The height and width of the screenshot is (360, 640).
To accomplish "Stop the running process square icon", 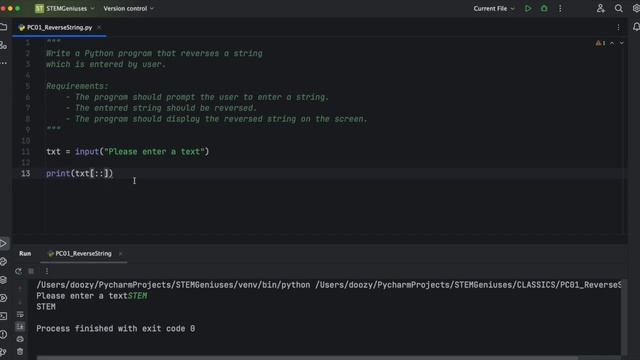I will coord(31,271).
